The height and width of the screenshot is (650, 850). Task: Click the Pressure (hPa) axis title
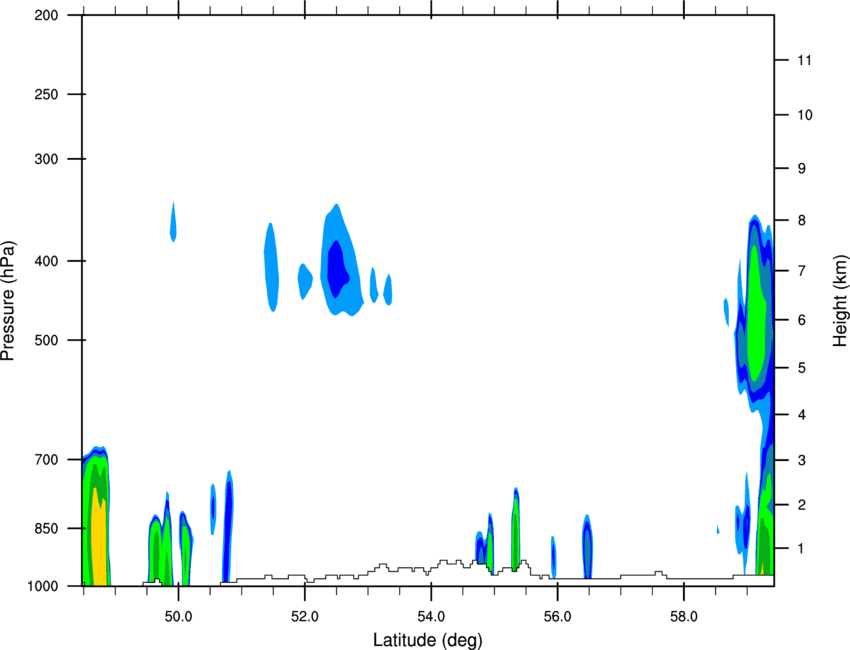8,301
